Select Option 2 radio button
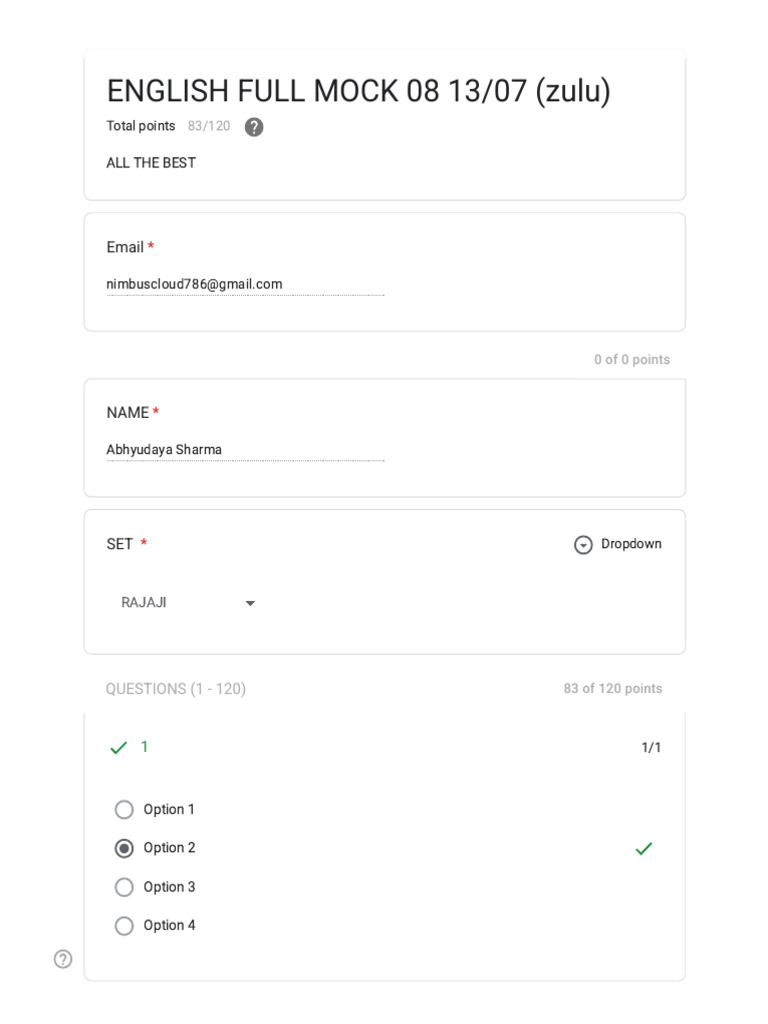Screen dimensions: 768x1024 tap(124, 848)
